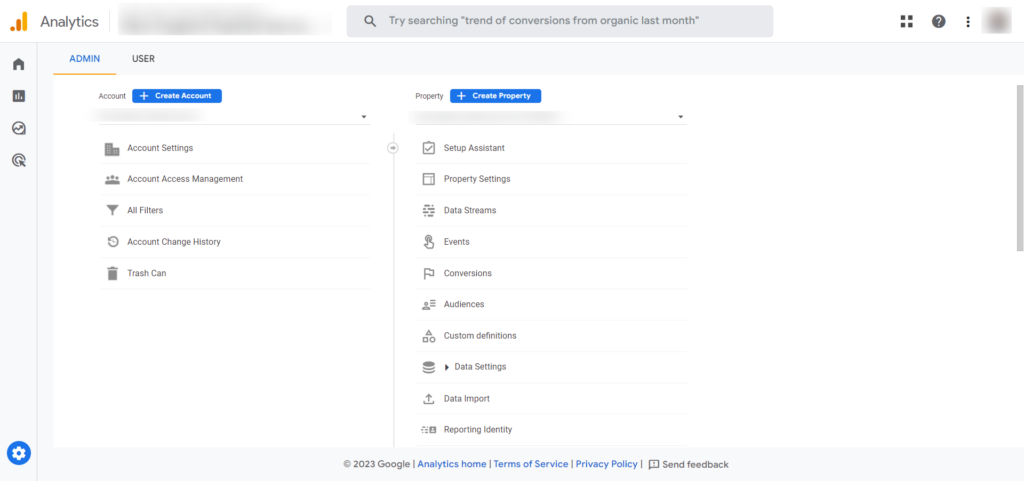Click the Help question mark icon
The width and height of the screenshot is (1024, 481).
[938, 21]
